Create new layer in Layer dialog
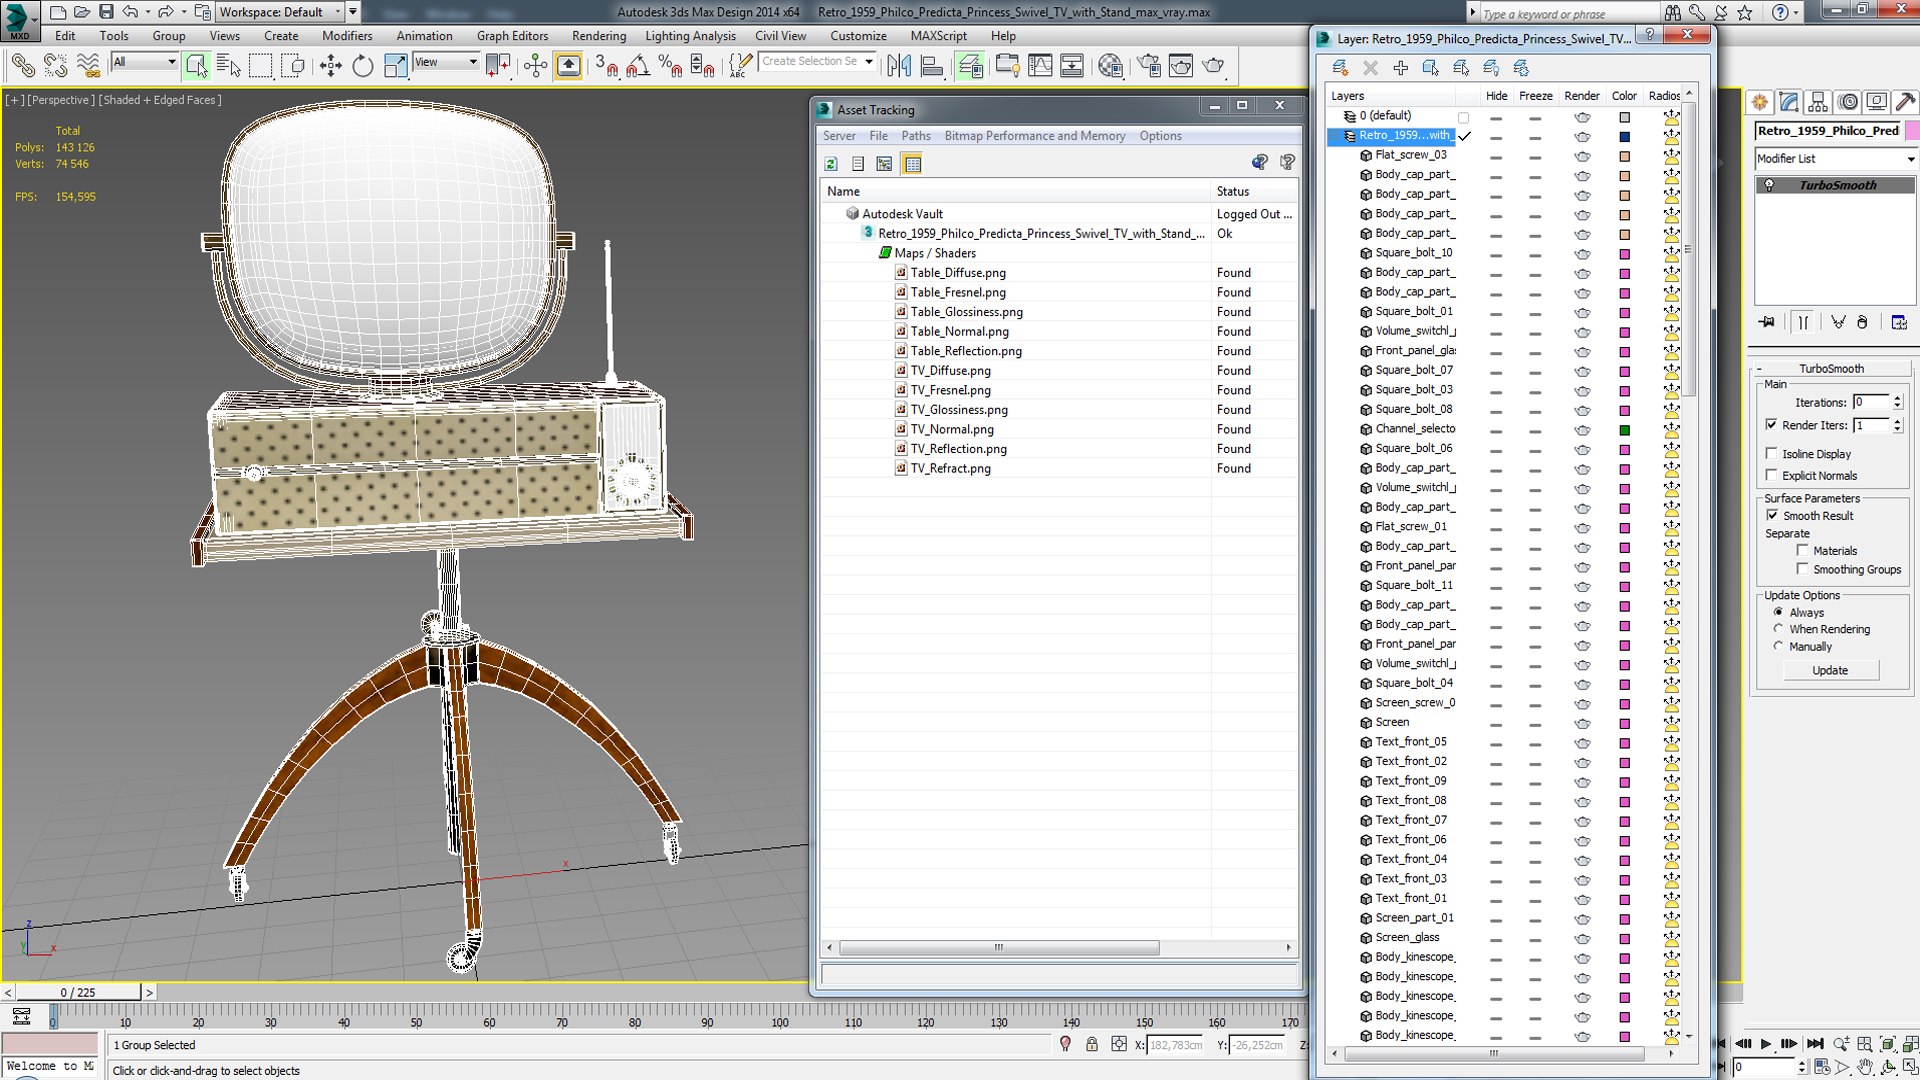The image size is (1920, 1080). click(1340, 68)
